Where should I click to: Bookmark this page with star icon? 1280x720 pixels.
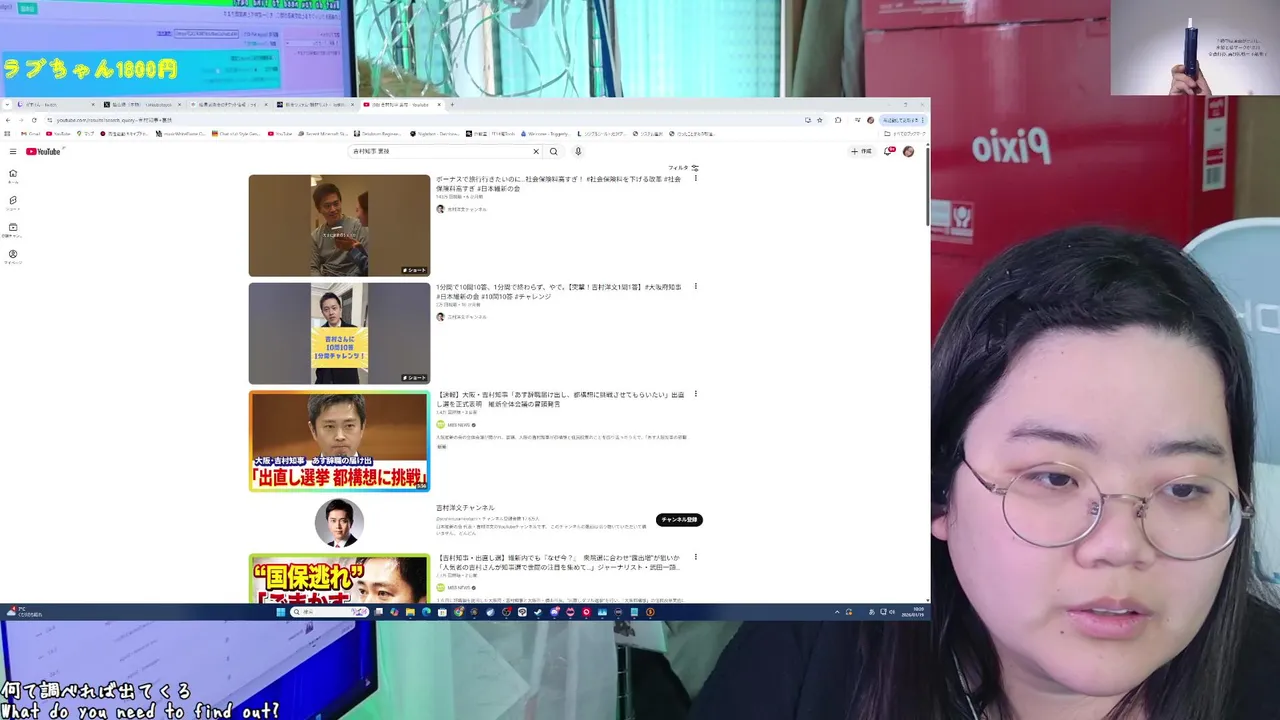tap(820, 120)
